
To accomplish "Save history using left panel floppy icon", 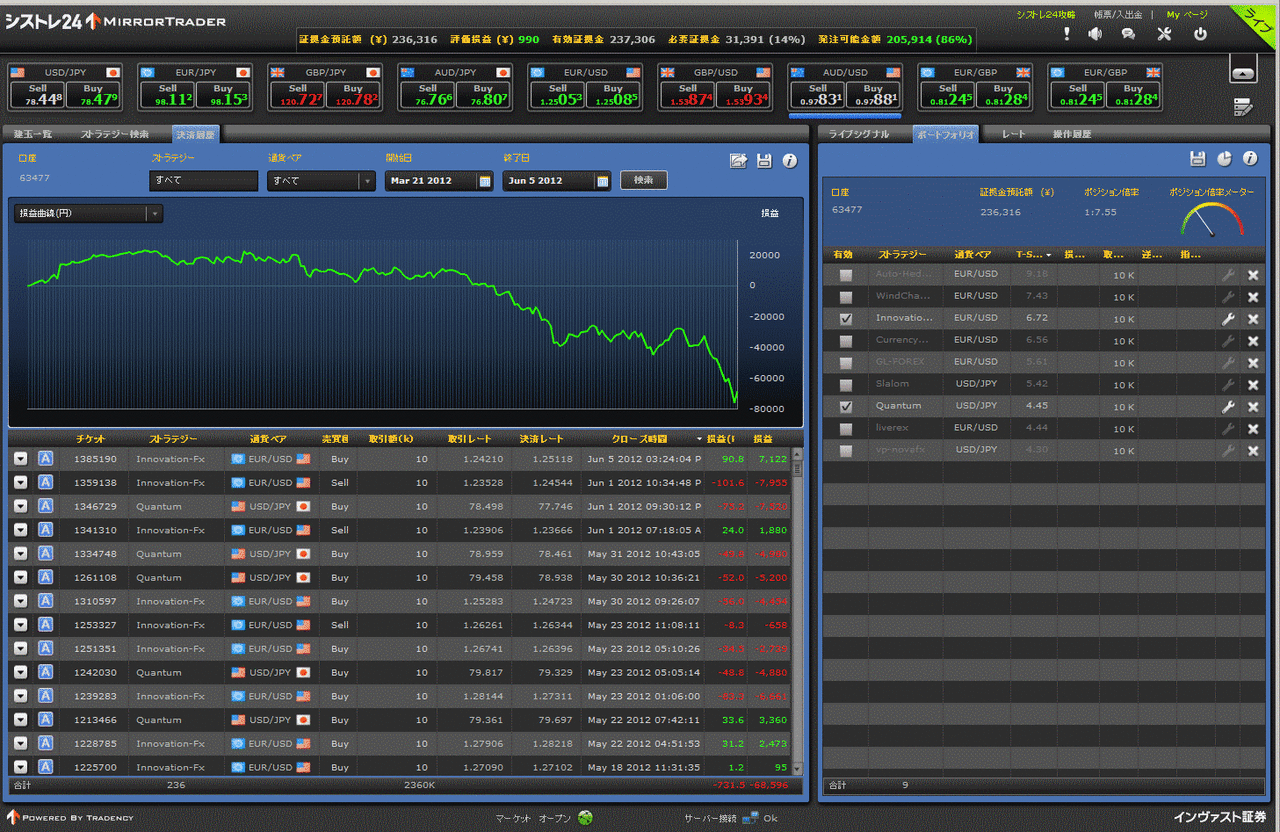I will [x=764, y=160].
